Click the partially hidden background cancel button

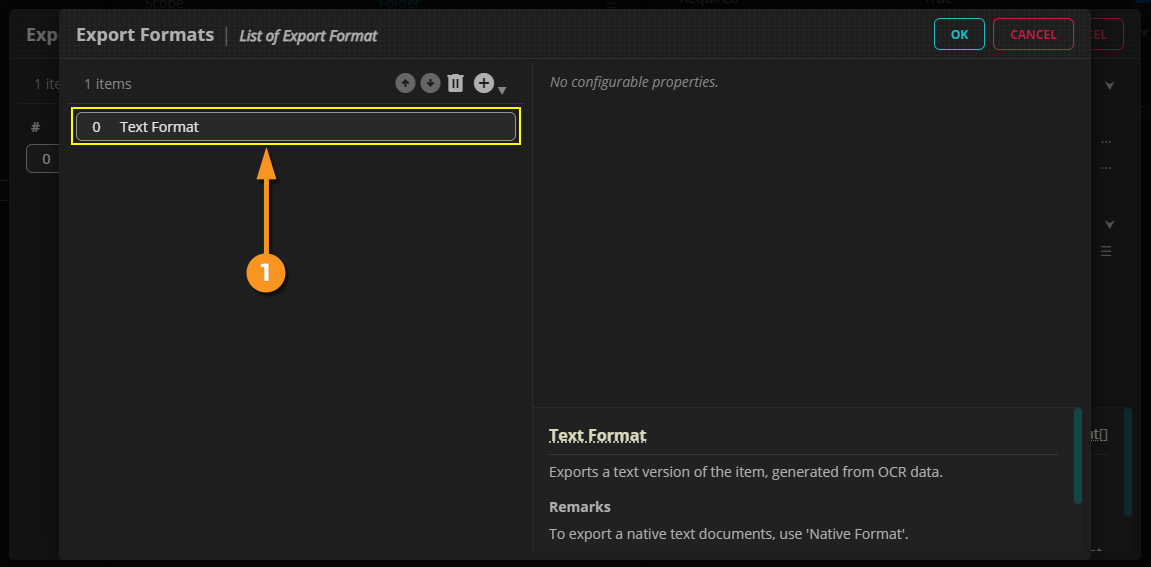coord(1107,34)
